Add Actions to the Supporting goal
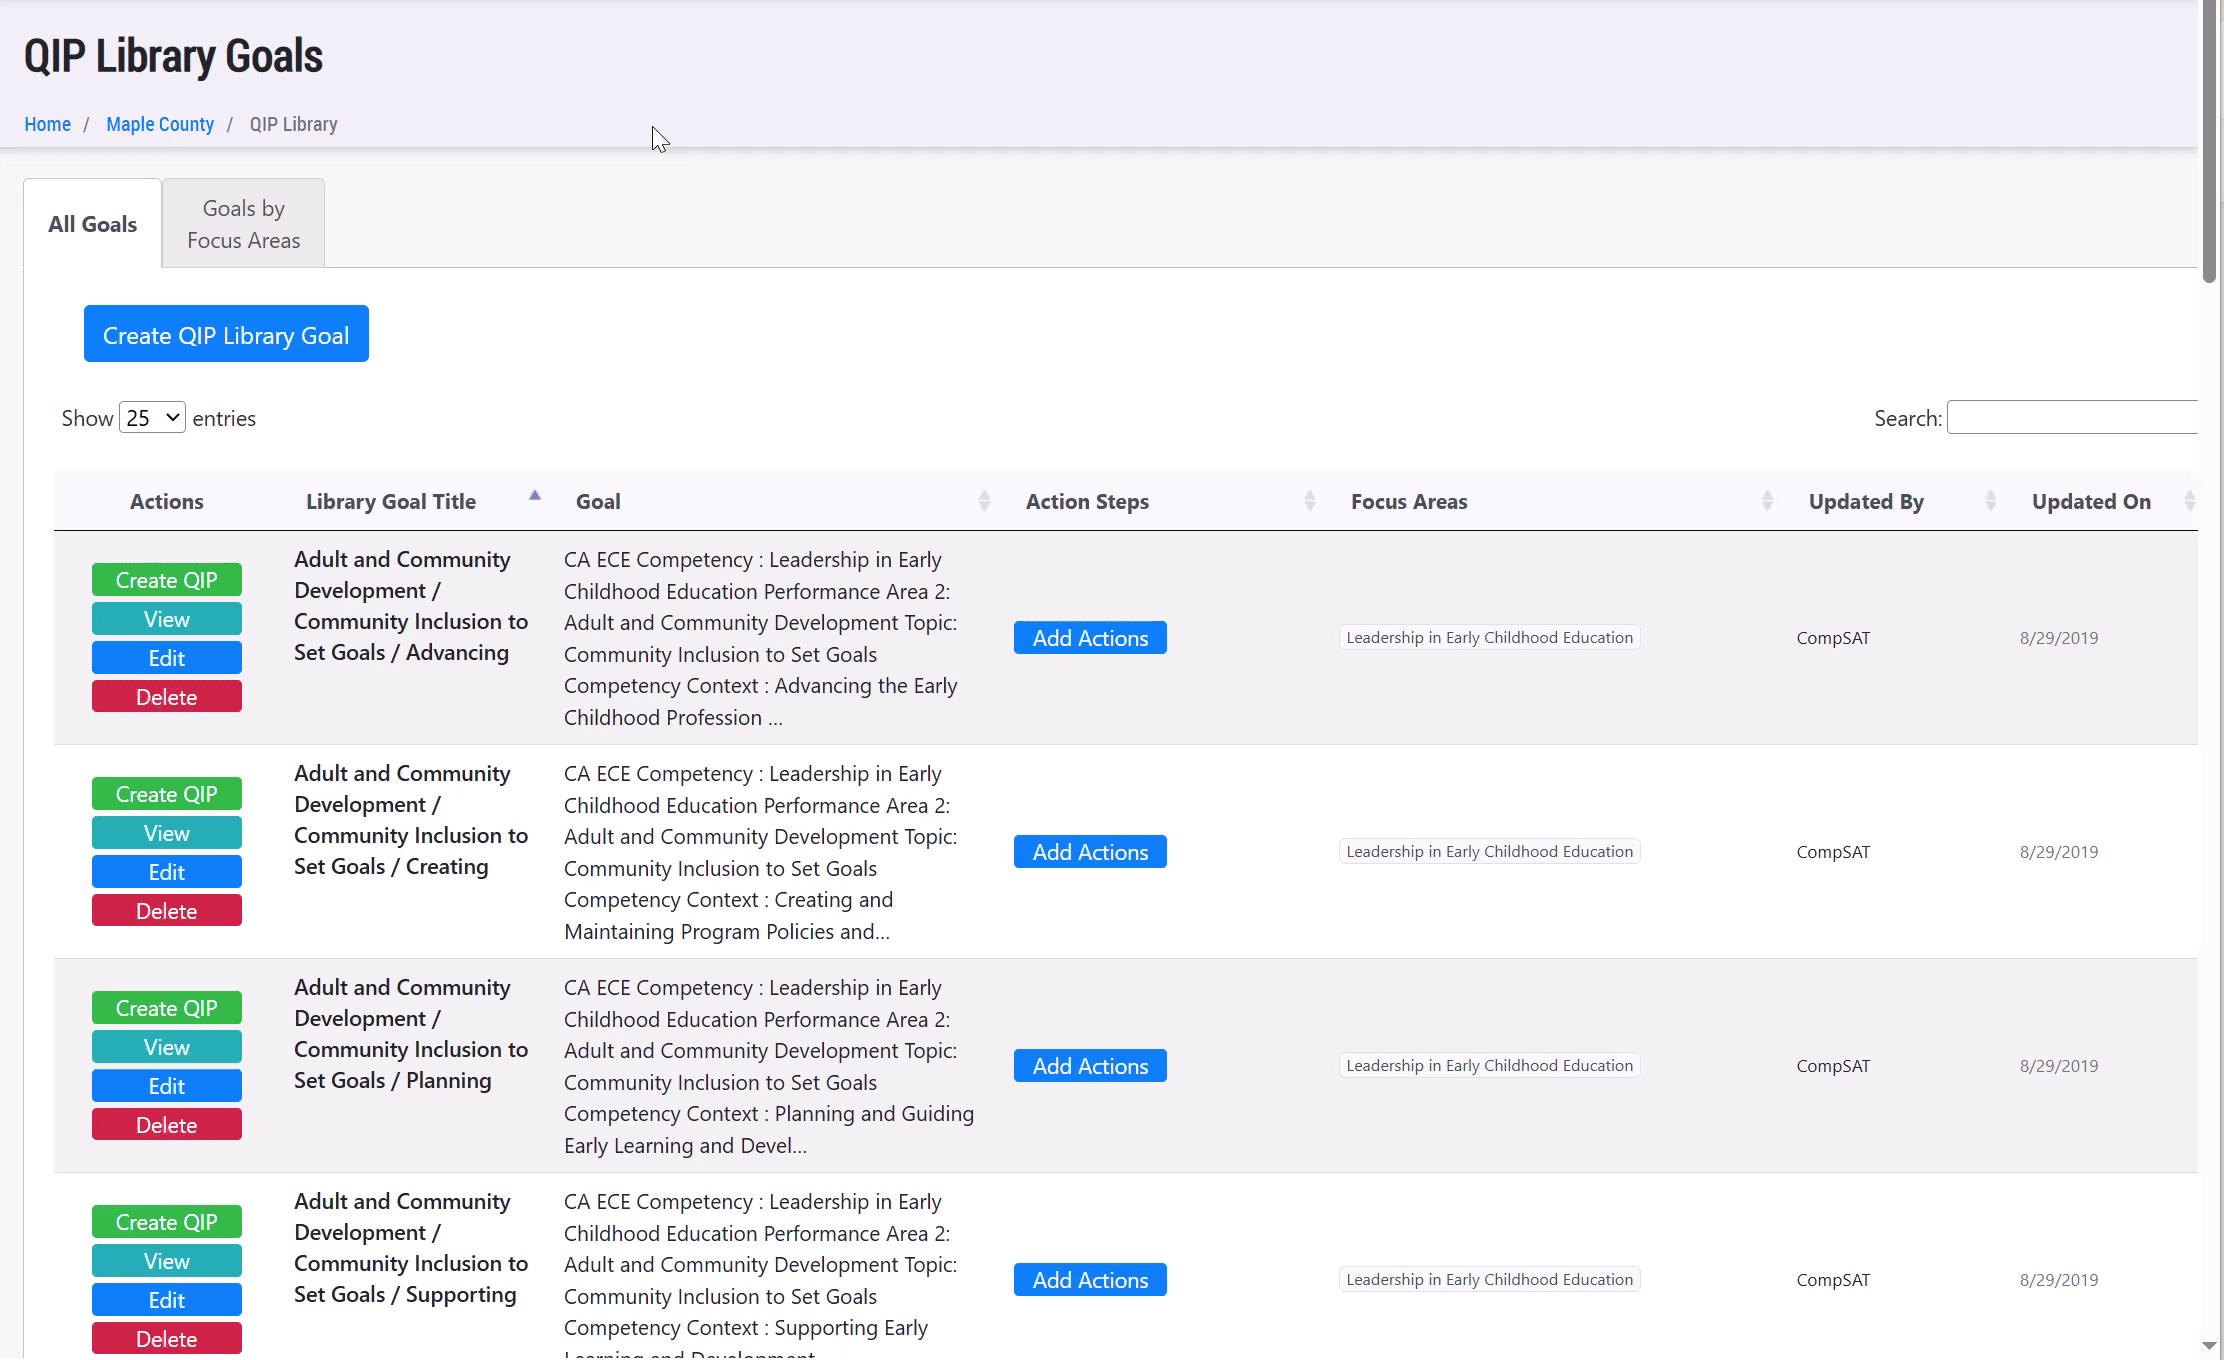The image size is (2224, 1360). pyautogui.click(x=1090, y=1280)
